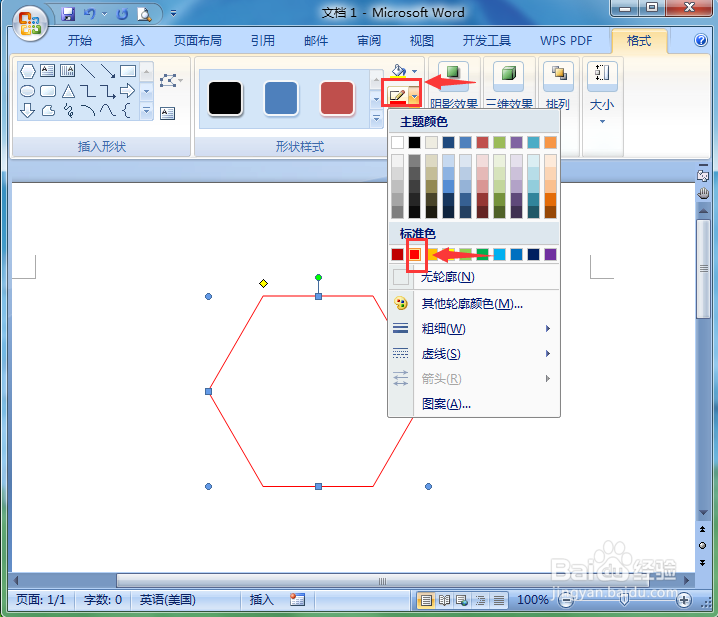Select the triangle shape
718x617 pixels.
click(68, 91)
